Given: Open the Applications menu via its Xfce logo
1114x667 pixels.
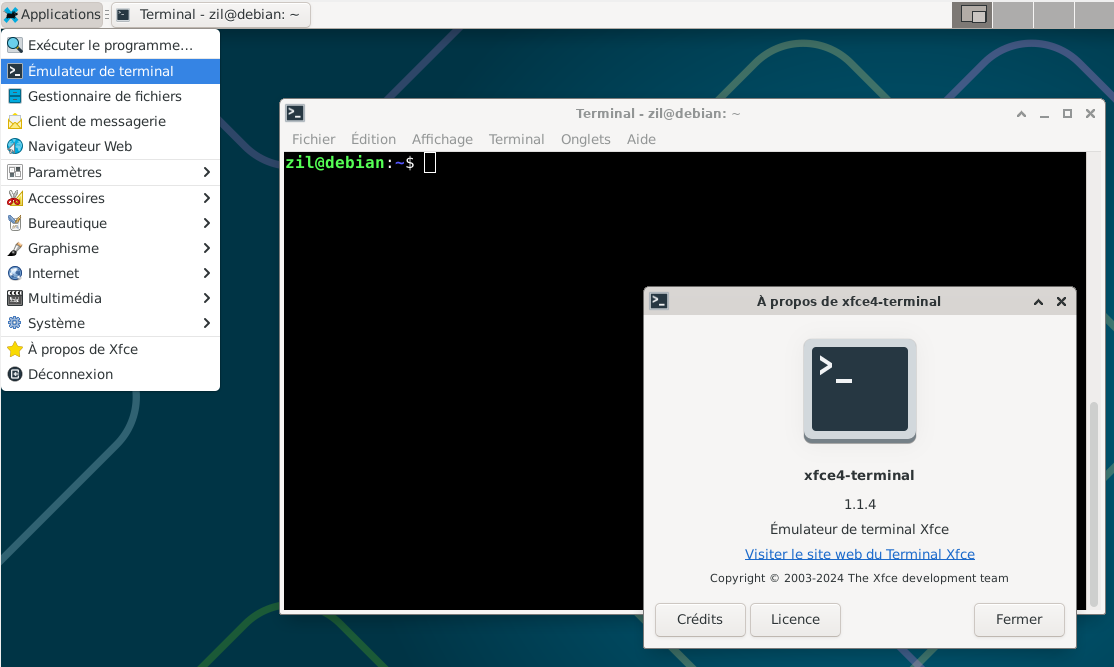Looking at the screenshot, I should tap(13, 14).
